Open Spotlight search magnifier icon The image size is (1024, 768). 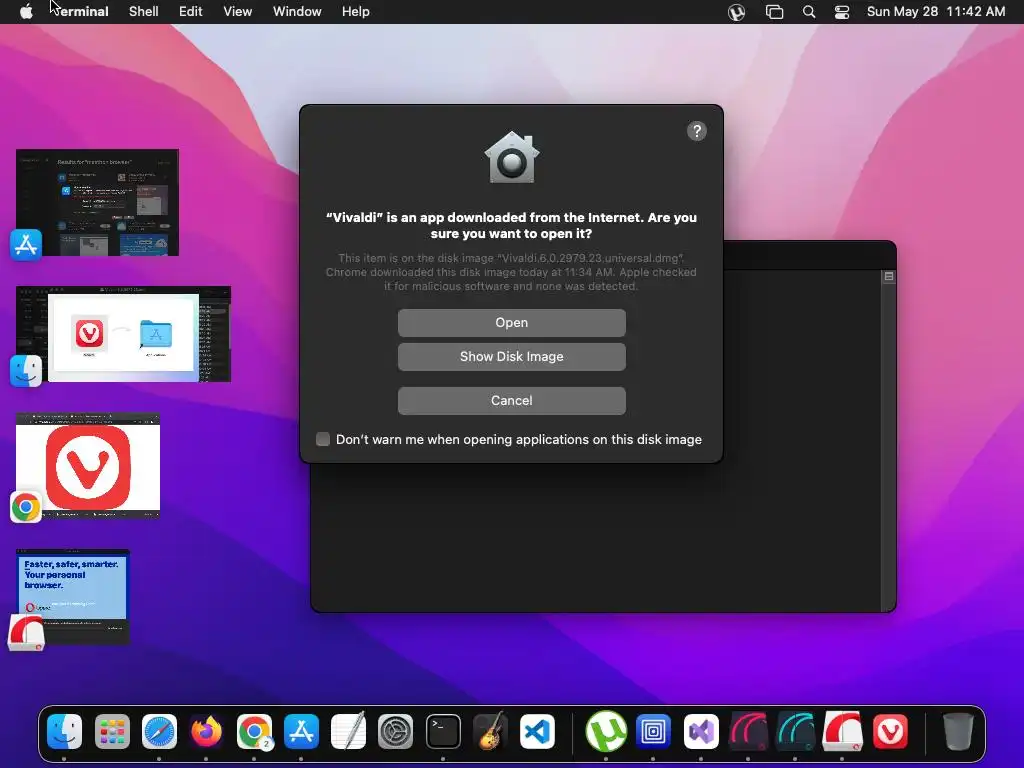[808, 12]
